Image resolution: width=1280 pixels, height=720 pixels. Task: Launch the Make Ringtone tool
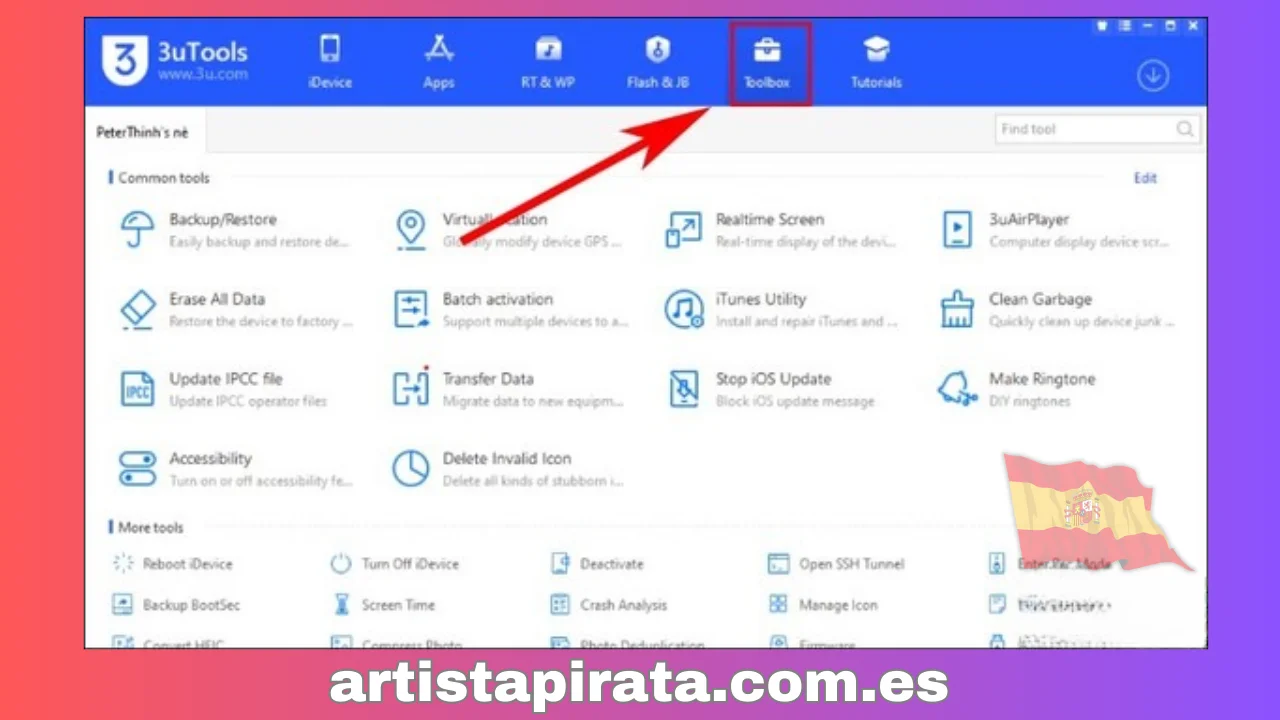click(1016, 389)
